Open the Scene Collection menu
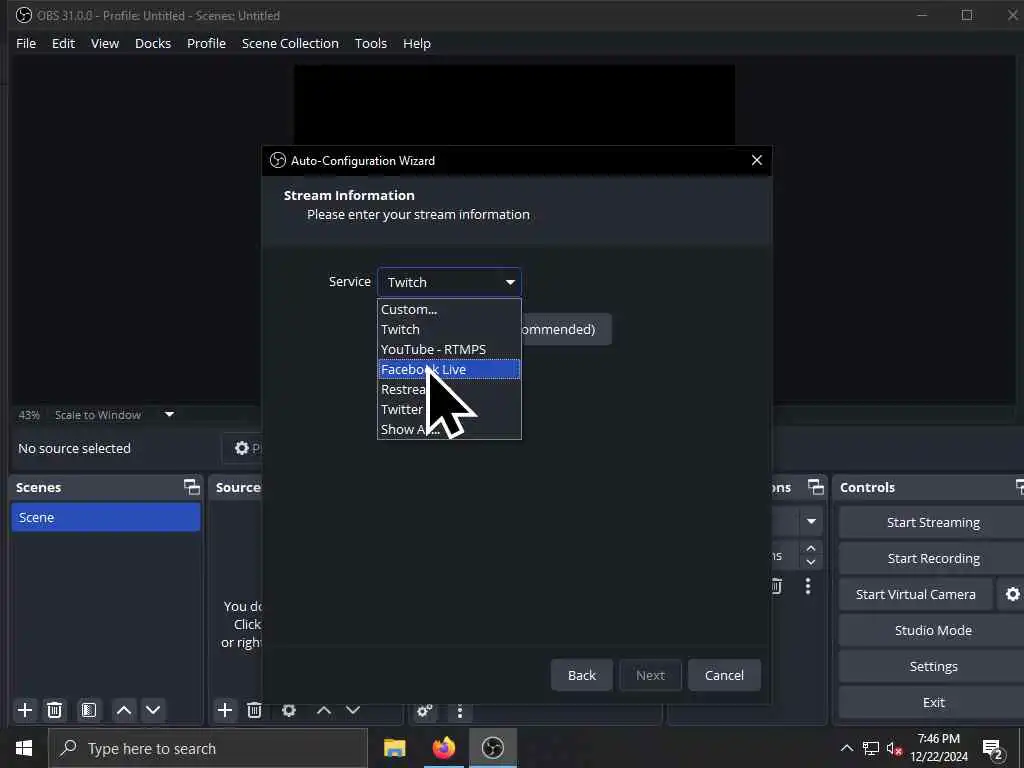Viewport: 1024px width, 768px height. [290, 43]
